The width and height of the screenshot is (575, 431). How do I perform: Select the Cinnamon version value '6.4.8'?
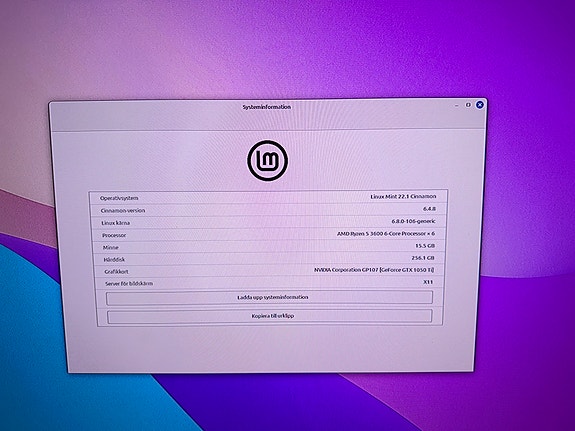429,209
